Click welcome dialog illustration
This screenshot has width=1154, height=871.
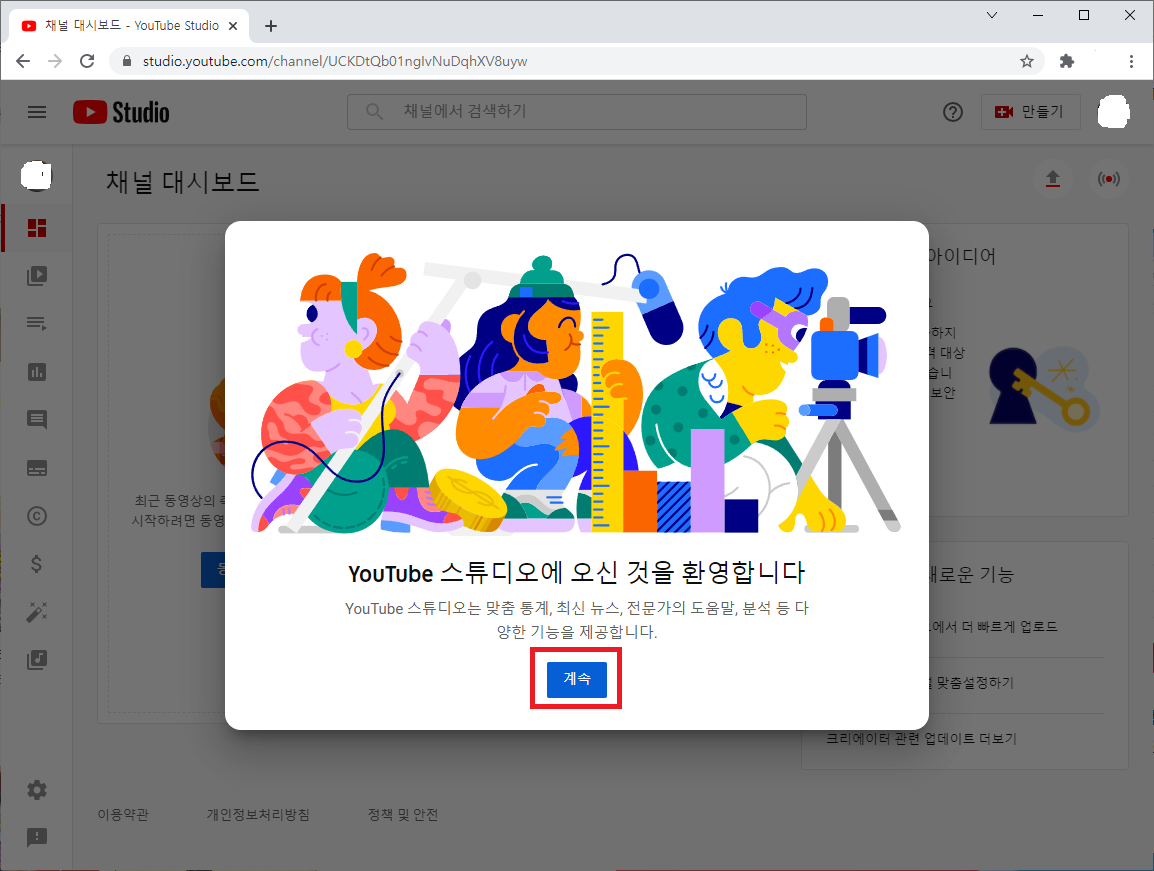tap(576, 392)
